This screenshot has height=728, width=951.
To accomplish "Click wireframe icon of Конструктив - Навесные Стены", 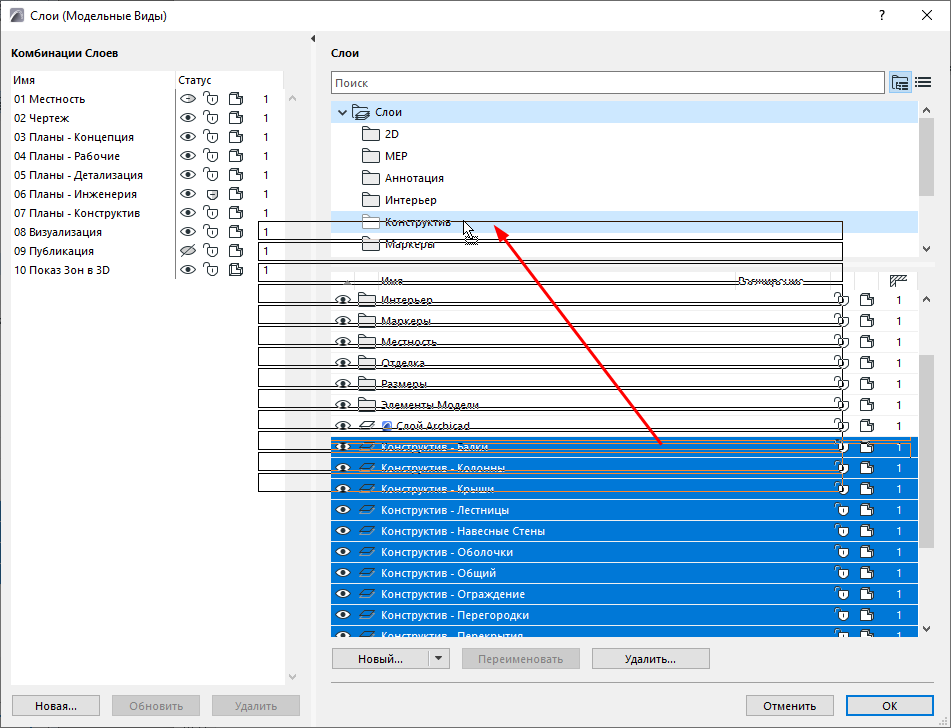I will 867,531.
